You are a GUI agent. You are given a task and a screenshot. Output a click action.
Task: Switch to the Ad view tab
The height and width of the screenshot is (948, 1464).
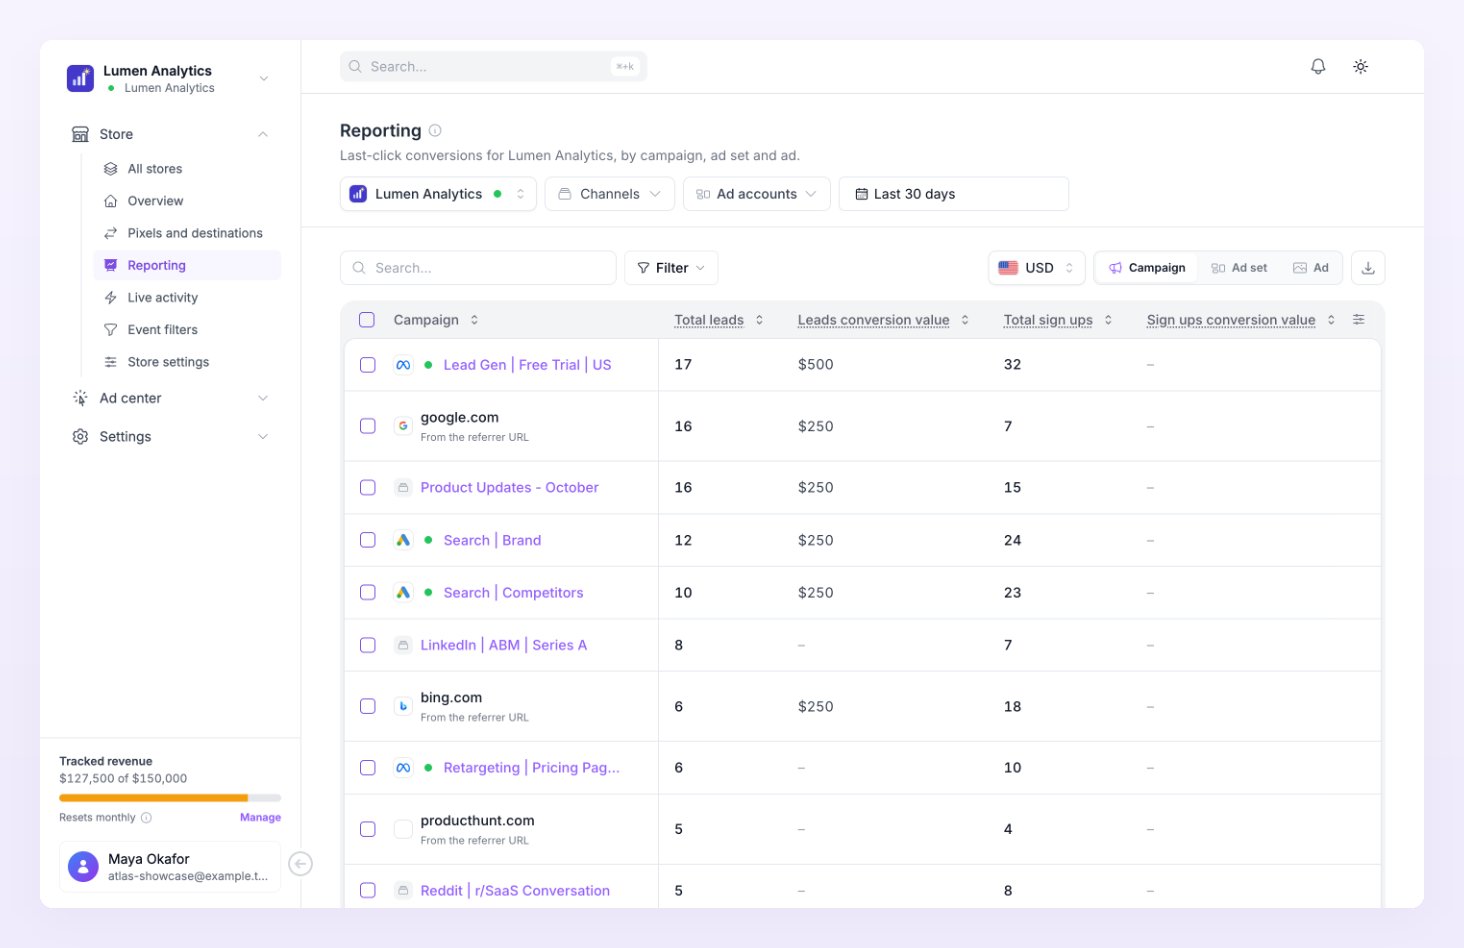click(x=1311, y=268)
